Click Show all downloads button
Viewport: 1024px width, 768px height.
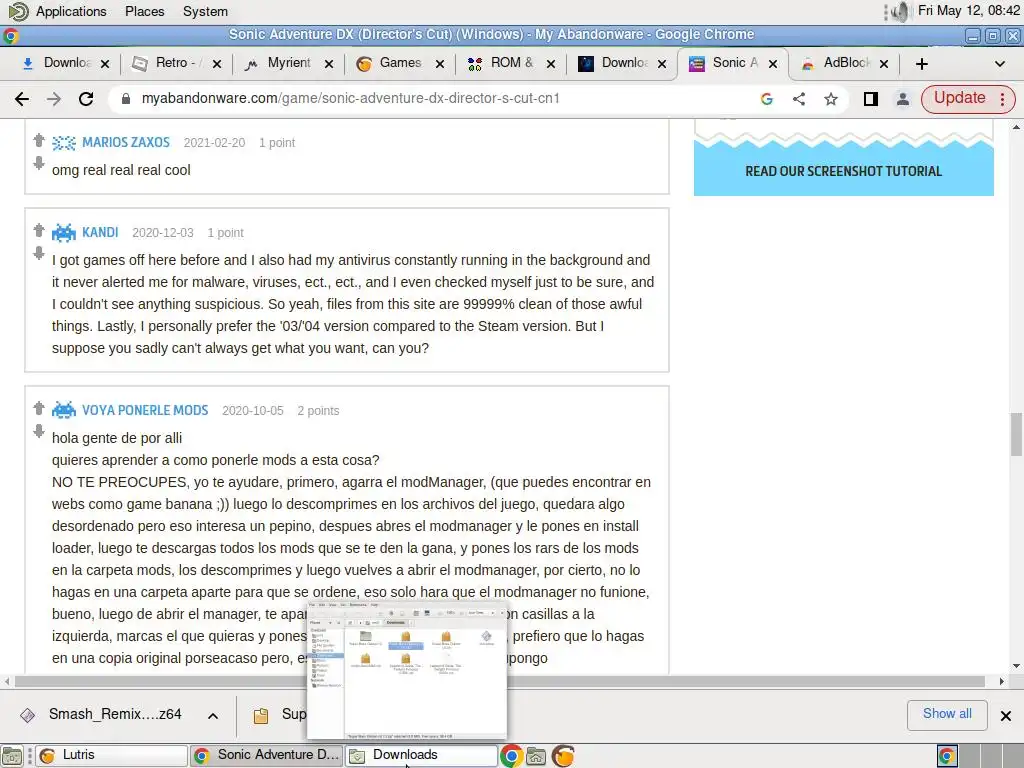pos(947,714)
